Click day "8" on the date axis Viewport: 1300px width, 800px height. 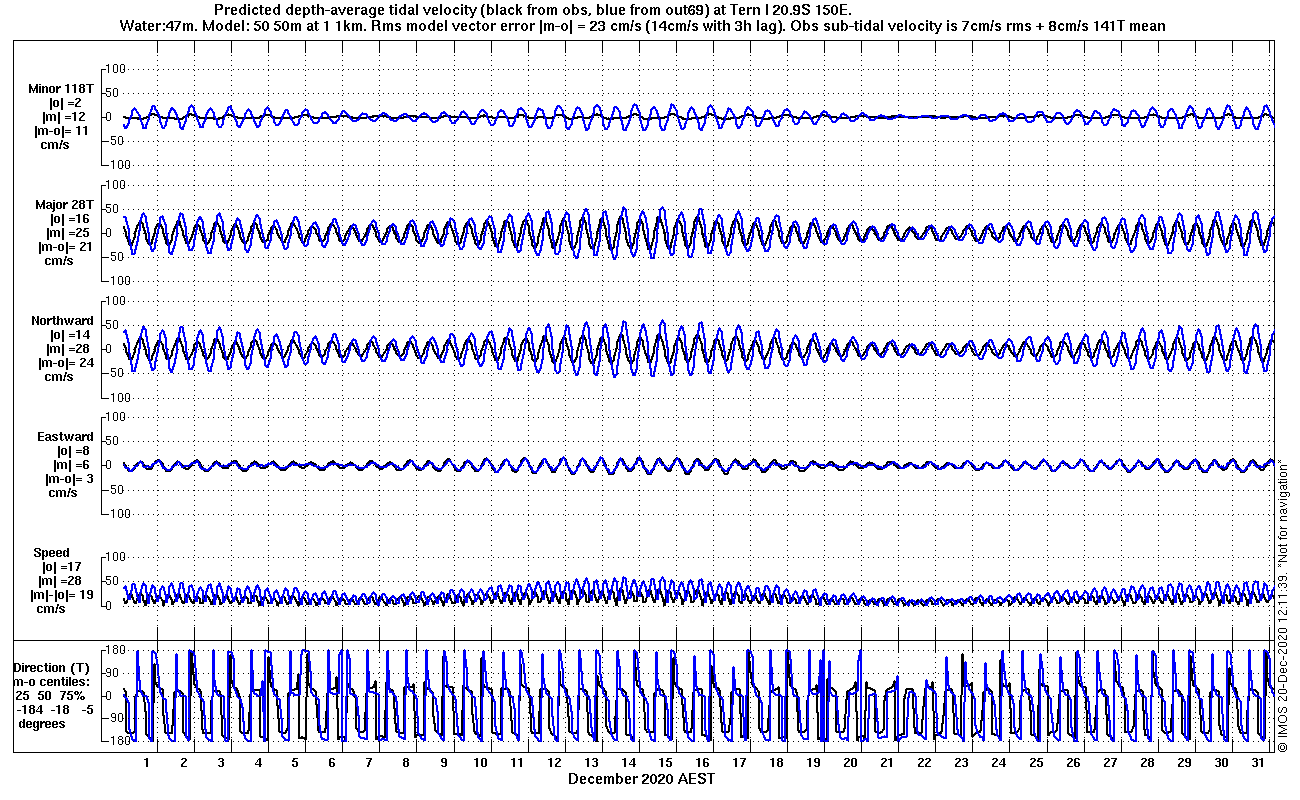tap(406, 763)
